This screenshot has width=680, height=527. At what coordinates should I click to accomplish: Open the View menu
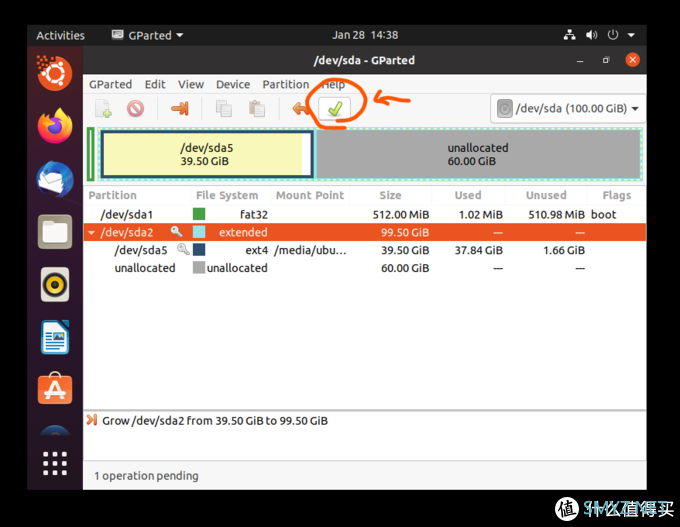(191, 84)
